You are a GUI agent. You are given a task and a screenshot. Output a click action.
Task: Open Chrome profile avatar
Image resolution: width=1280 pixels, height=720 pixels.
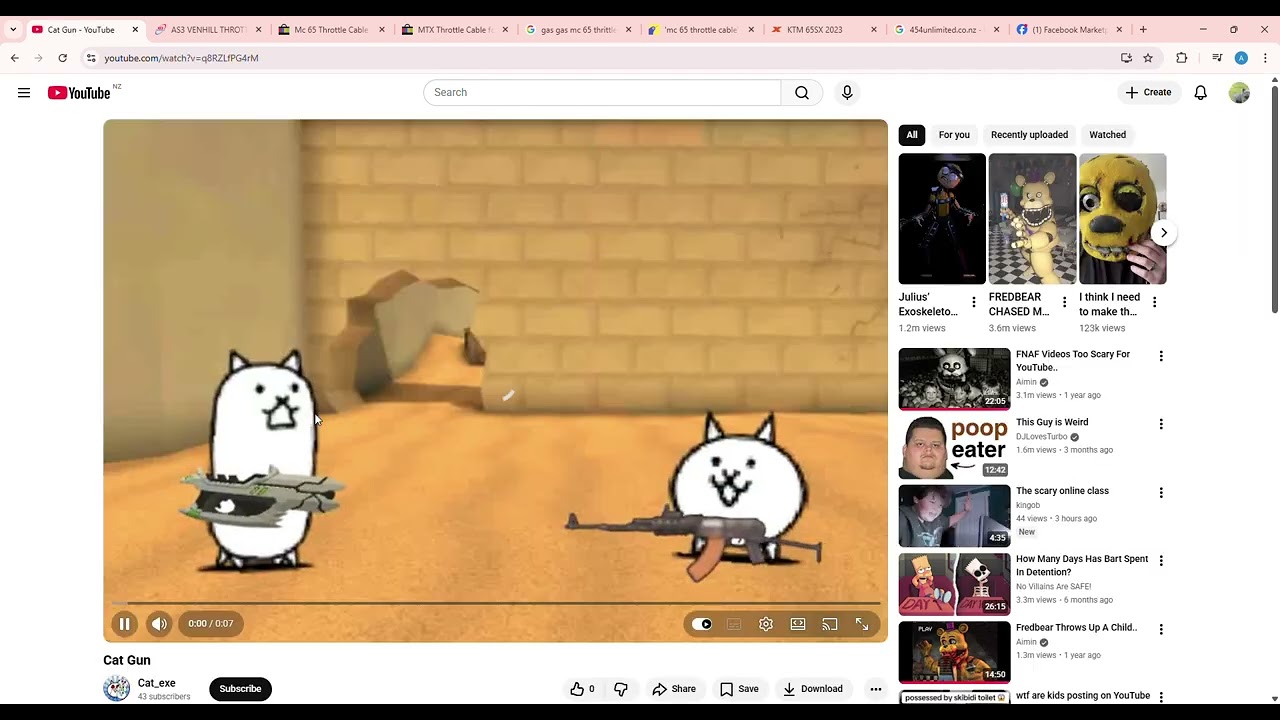tap(1241, 58)
